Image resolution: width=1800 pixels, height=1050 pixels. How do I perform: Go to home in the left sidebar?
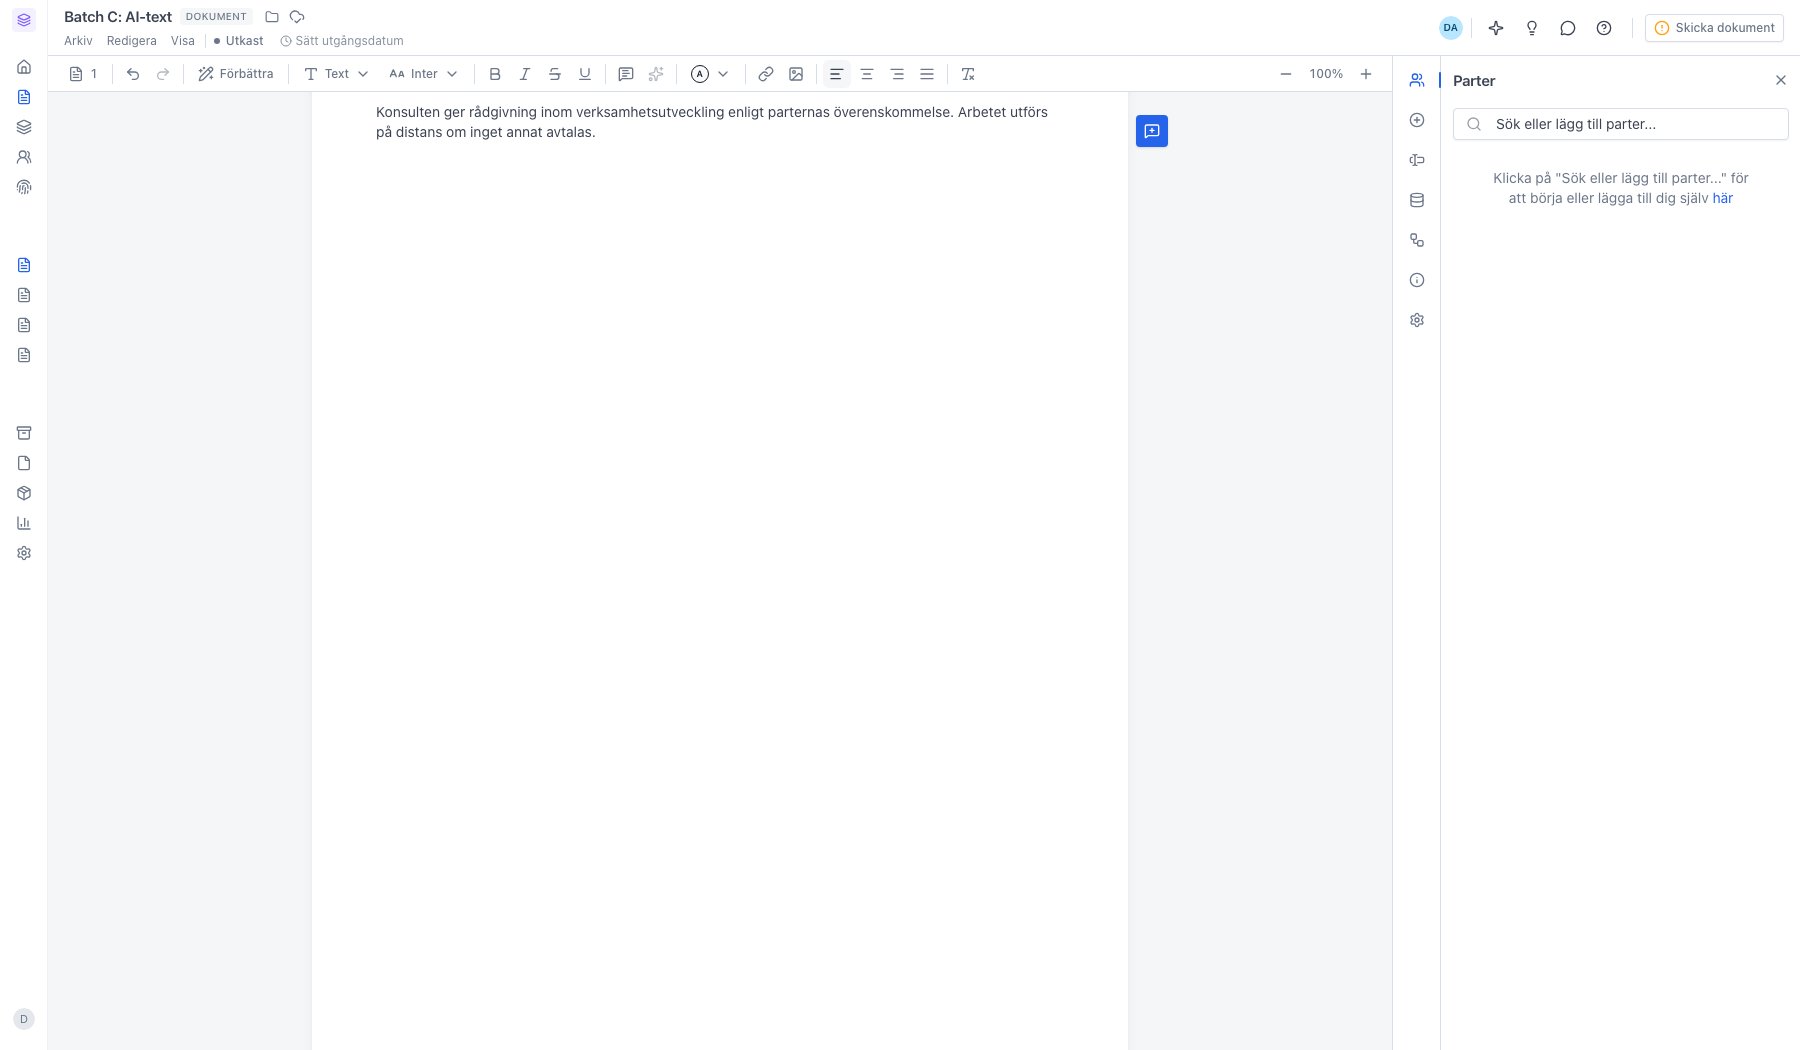[x=24, y=67]
